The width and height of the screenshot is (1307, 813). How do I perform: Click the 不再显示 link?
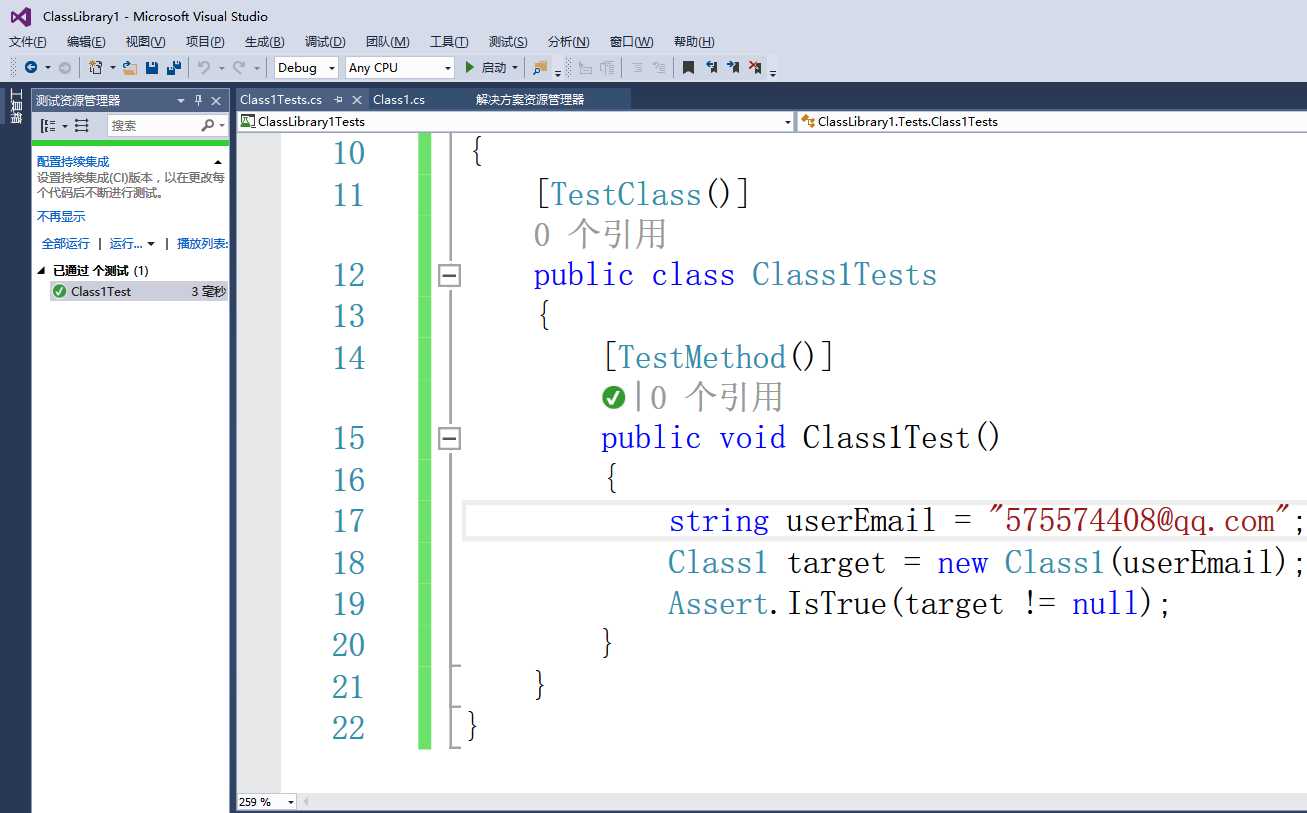61,217
